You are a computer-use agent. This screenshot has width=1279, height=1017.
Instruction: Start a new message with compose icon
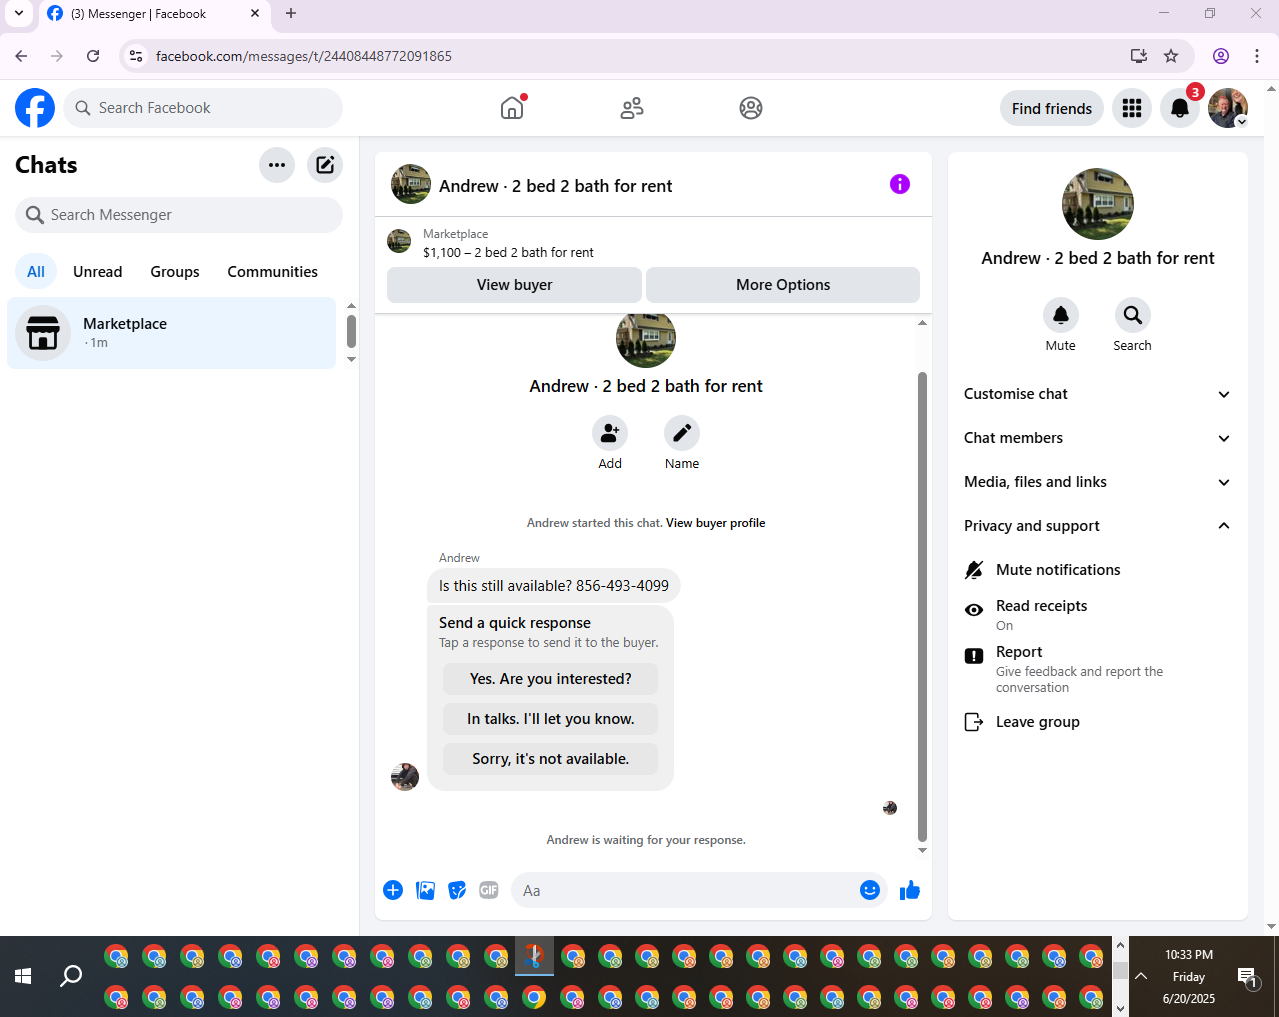(x=325, y=165)
